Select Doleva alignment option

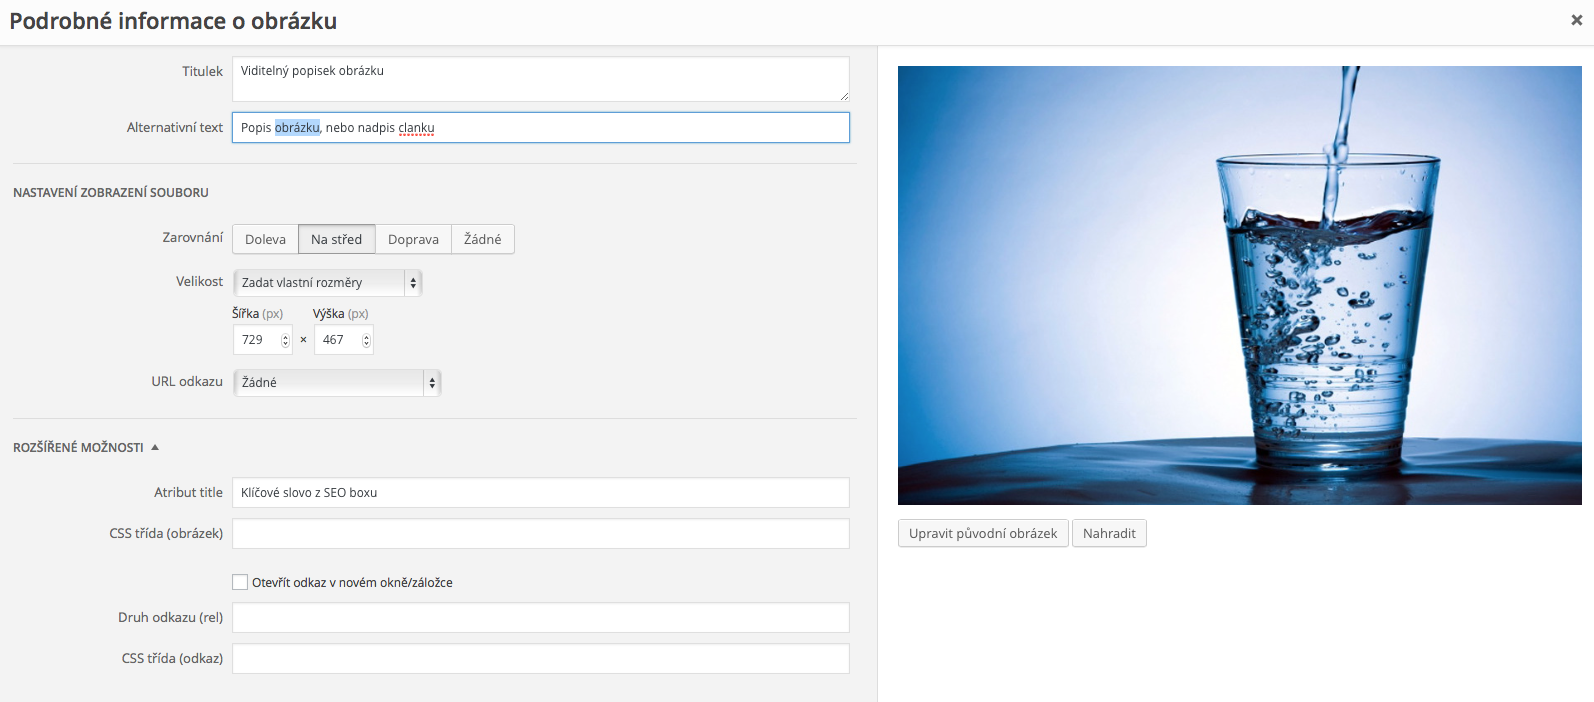265,240
